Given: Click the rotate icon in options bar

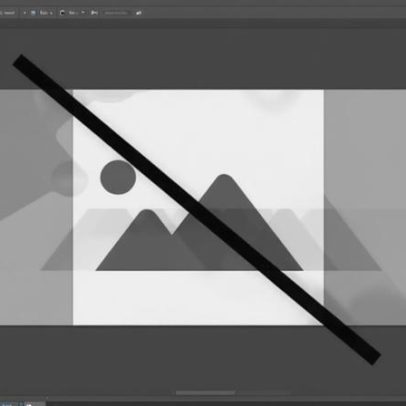Looking at the screenshot, I should 62,13.
